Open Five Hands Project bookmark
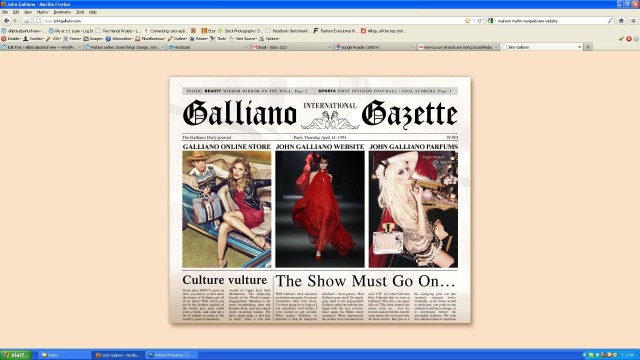640x360 pixels. click(x=118, y=31)
